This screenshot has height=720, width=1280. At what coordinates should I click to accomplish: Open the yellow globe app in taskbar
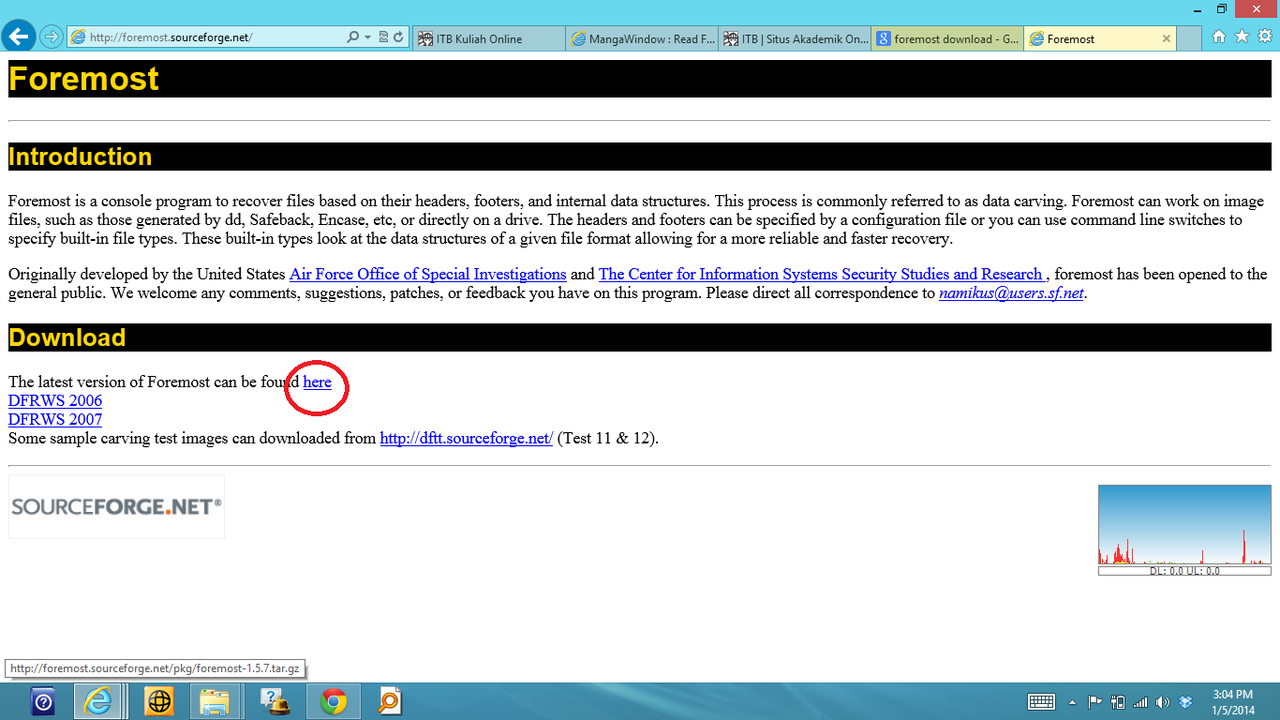(x=157, y=701)
